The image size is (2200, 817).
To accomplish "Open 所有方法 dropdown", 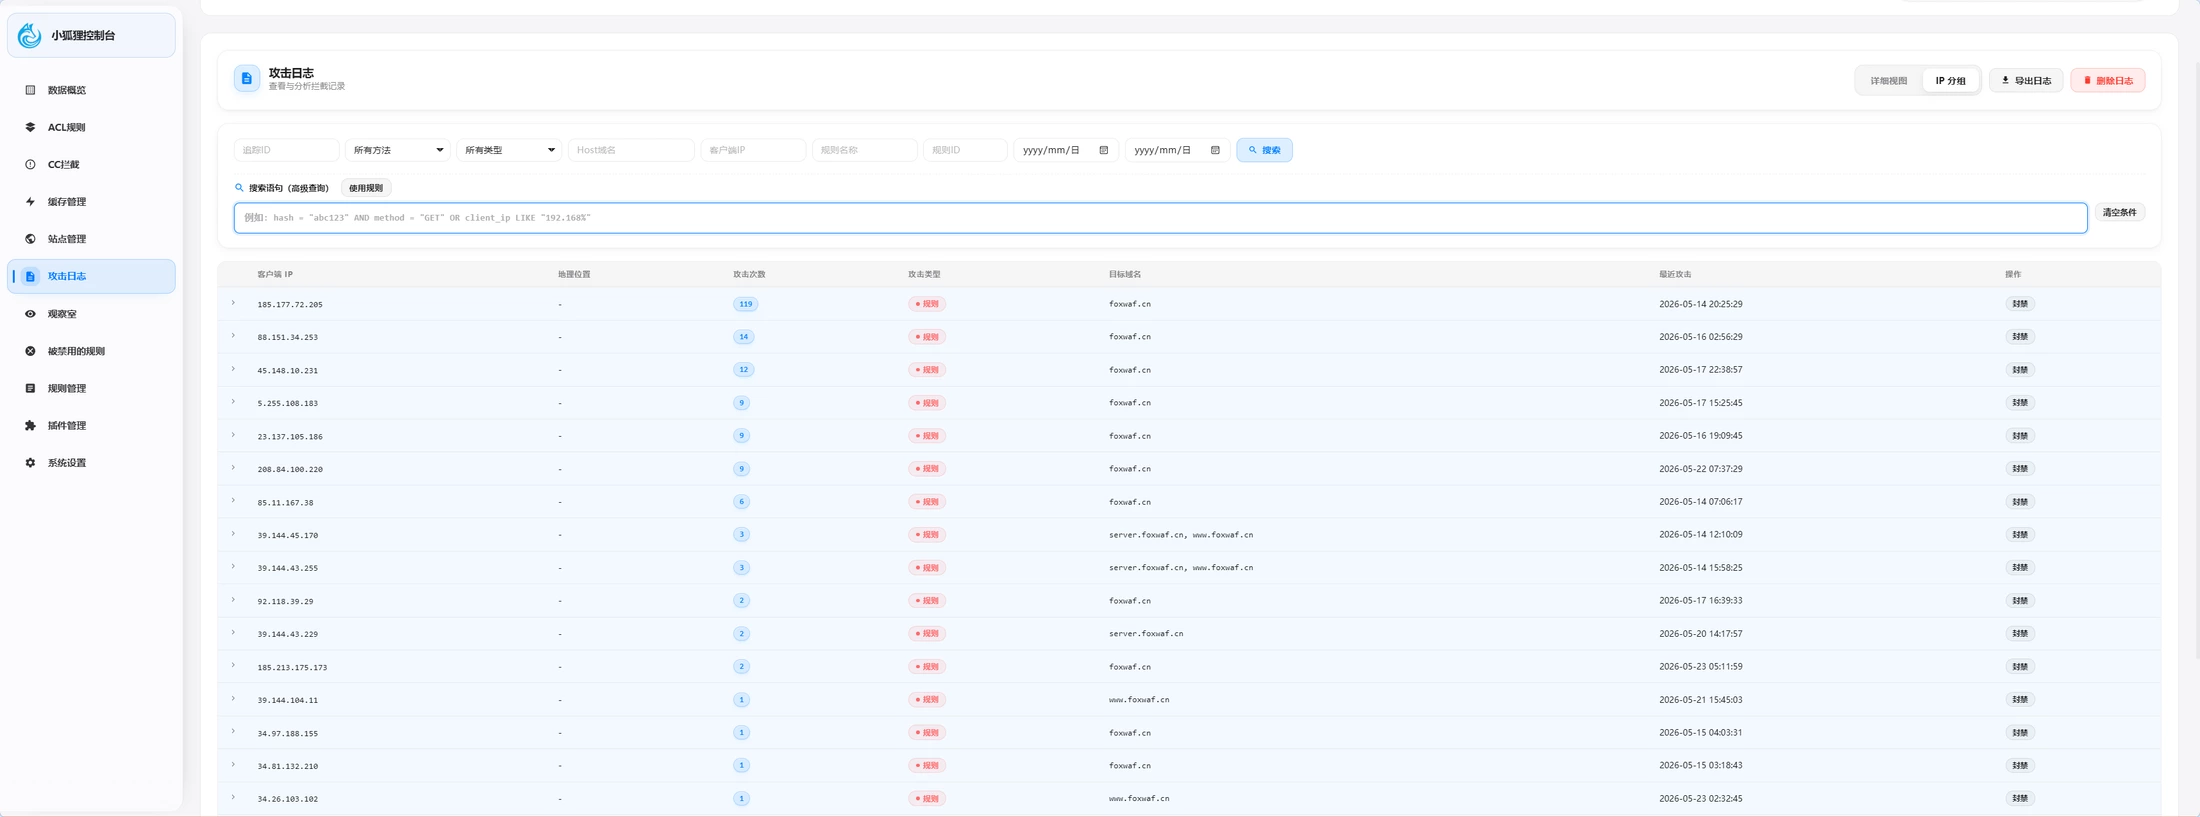I will [x=397, y=150].
